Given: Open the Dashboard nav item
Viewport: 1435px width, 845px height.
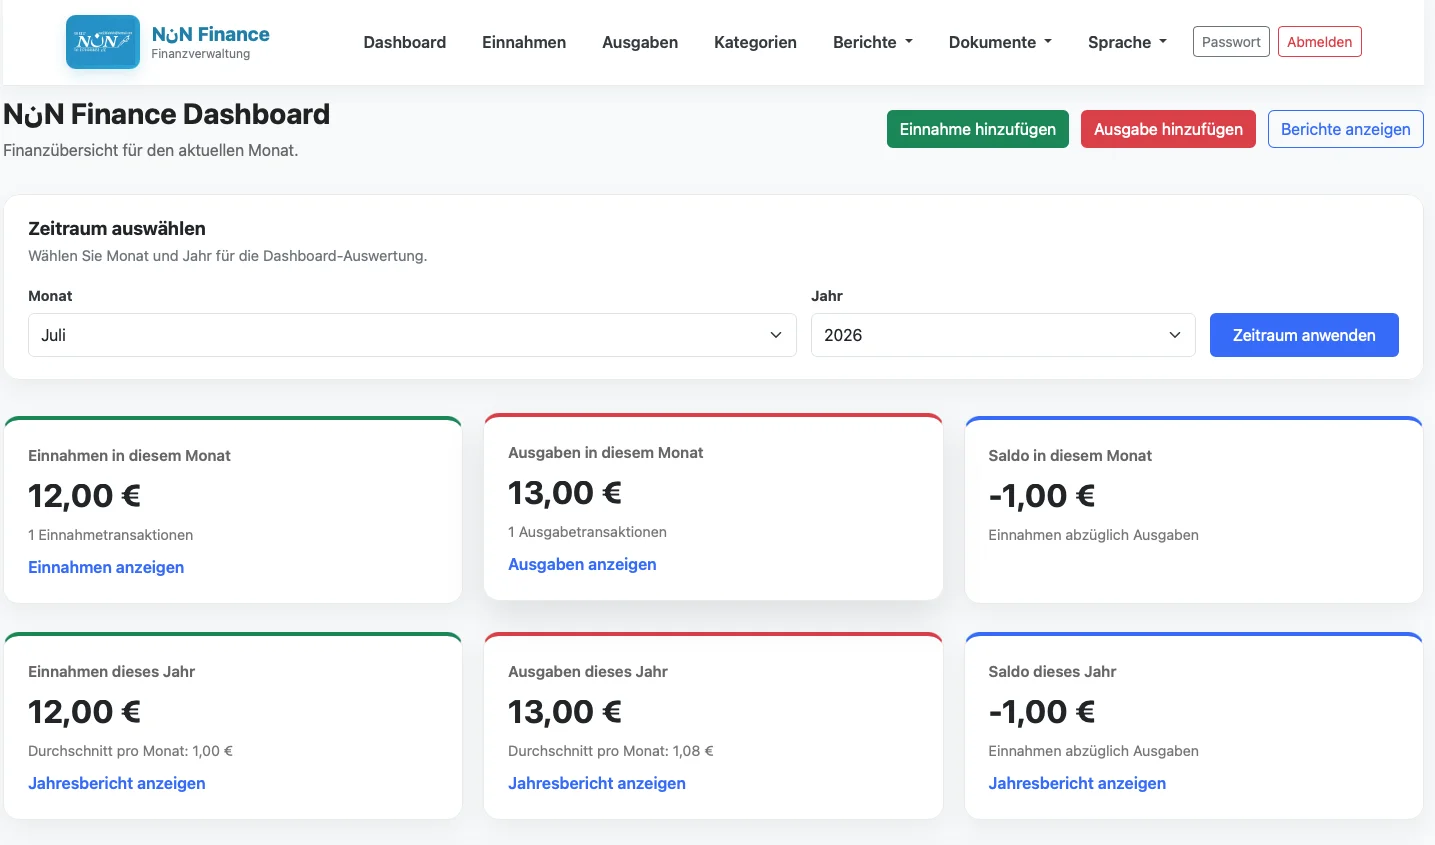Looking at the screenshot, I should [x=405, y=42].
